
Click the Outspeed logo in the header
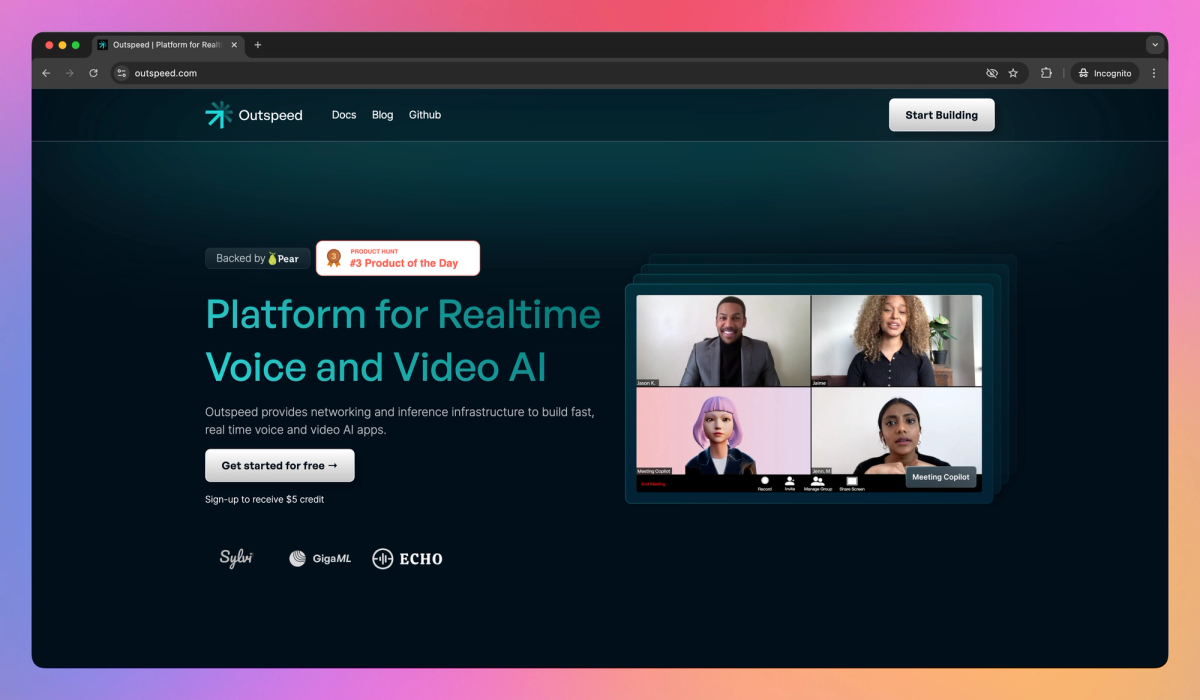pyautogui.click(x=254, y=115)
